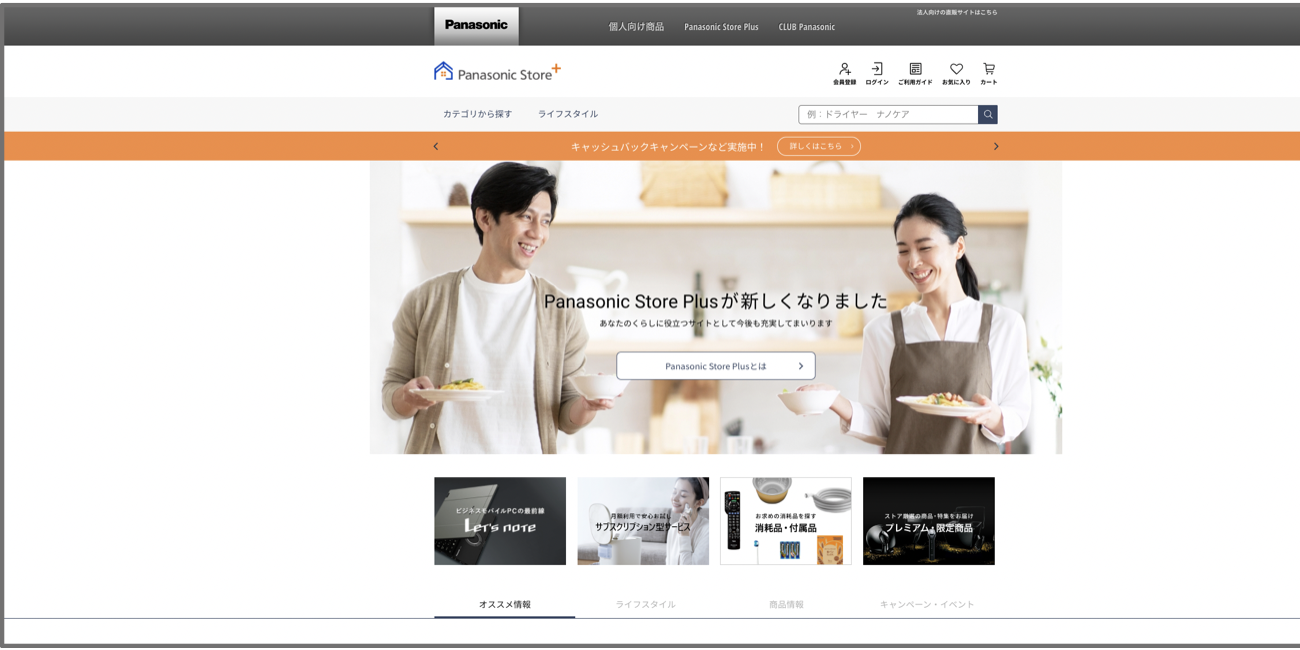Viewport: 1300px width, 650px height.
Task: Switch to the ライフスタイル tab below thumbnails
Action: [646, 604]
